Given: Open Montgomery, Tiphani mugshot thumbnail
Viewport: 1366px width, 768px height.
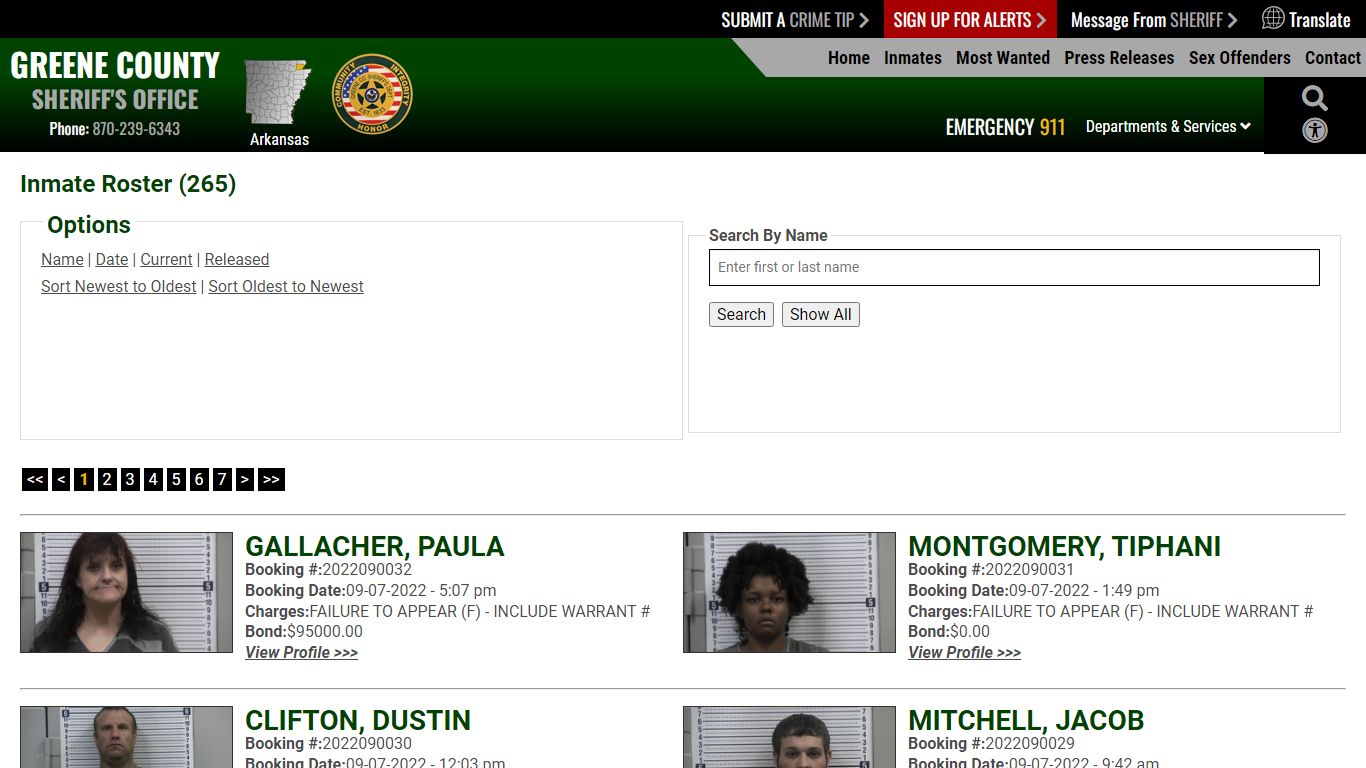Looking at the screenshot, I should coord(789,592).
